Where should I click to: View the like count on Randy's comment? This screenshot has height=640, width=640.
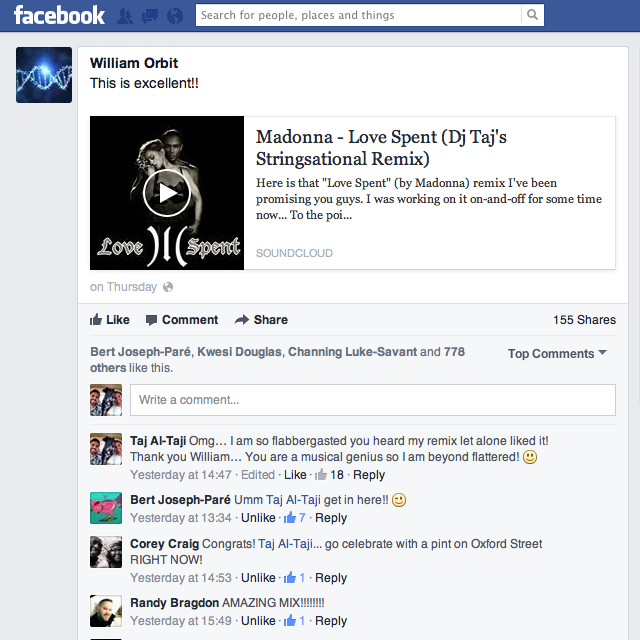(295, 620)
